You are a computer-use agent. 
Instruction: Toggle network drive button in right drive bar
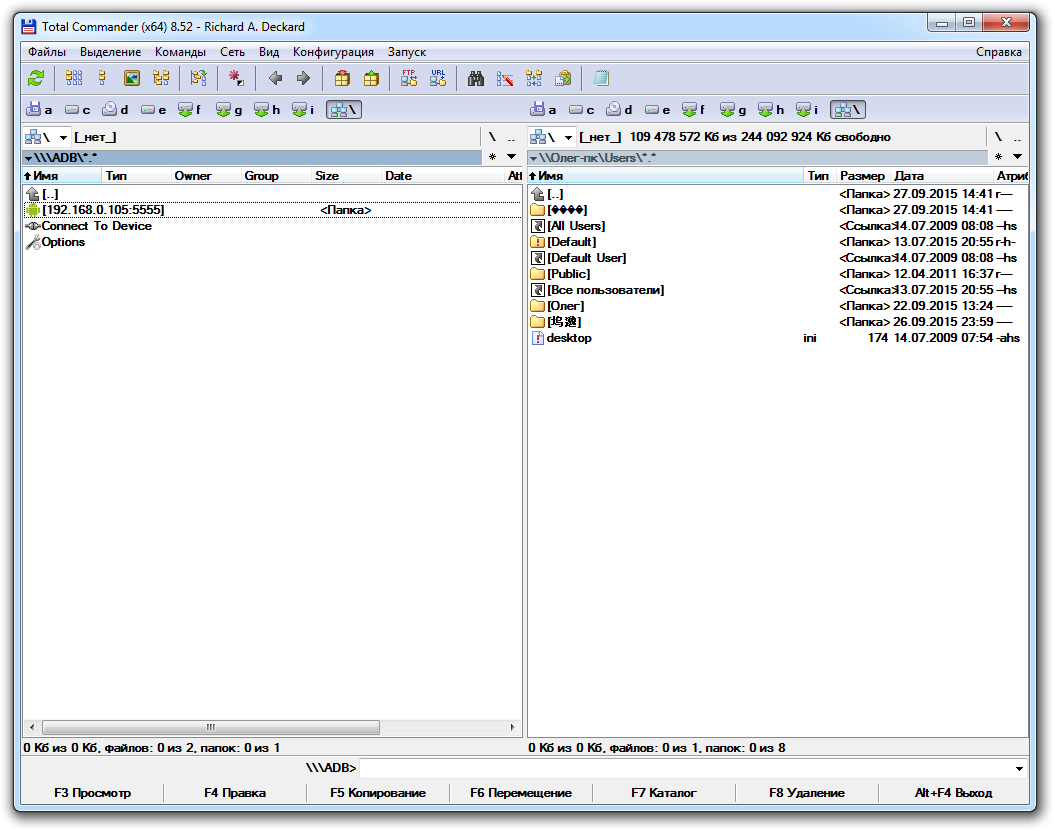[848, 110]
